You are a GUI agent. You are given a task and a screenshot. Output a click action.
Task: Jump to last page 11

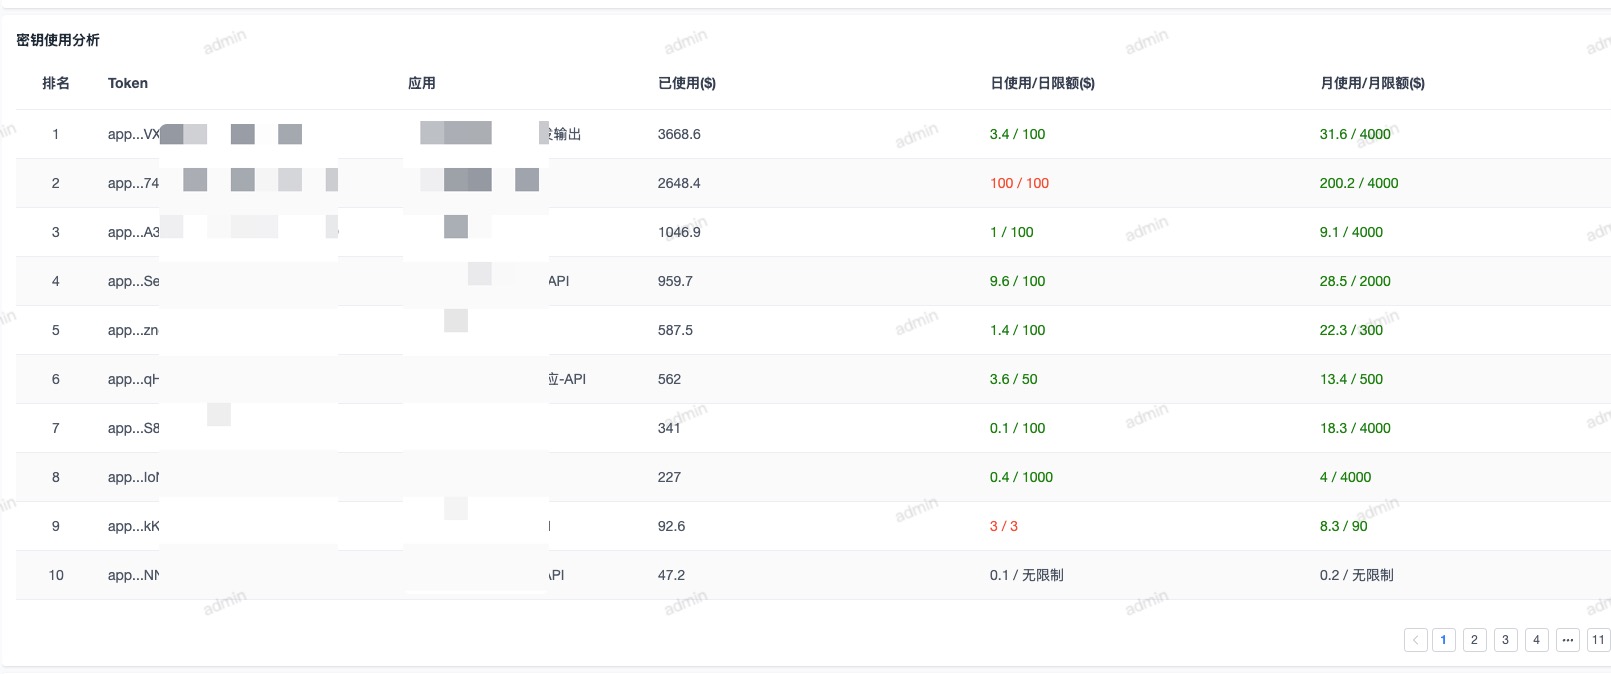point(1598,640)
